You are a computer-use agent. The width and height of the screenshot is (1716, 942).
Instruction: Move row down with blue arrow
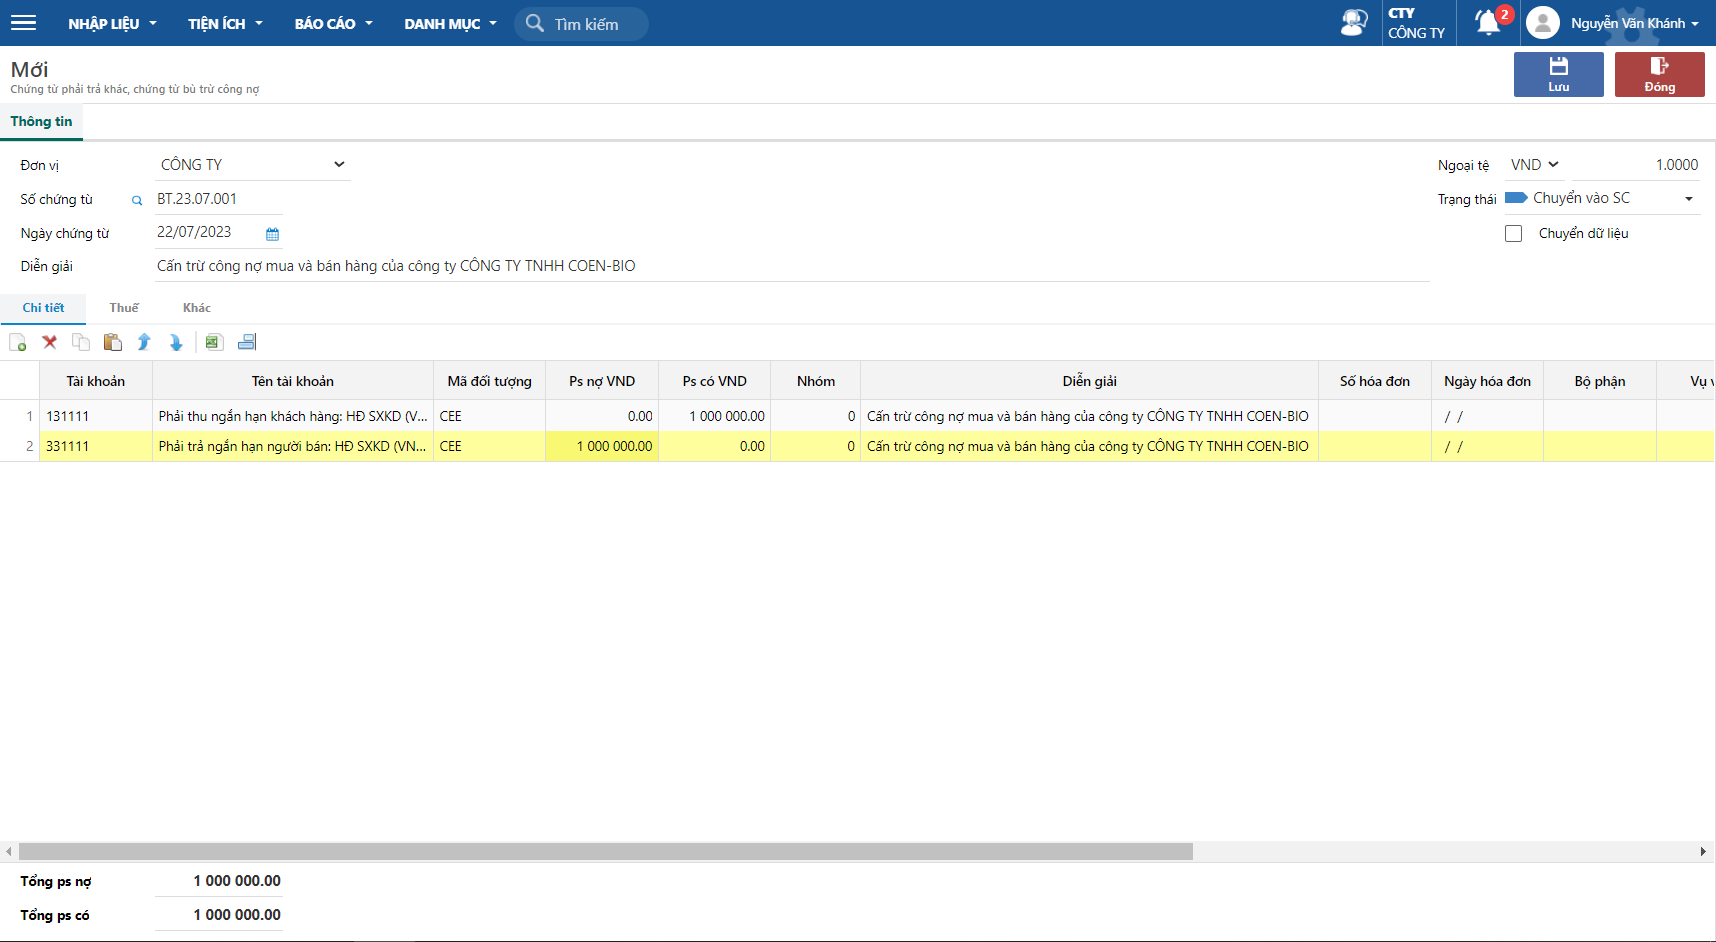coord(176,342)
